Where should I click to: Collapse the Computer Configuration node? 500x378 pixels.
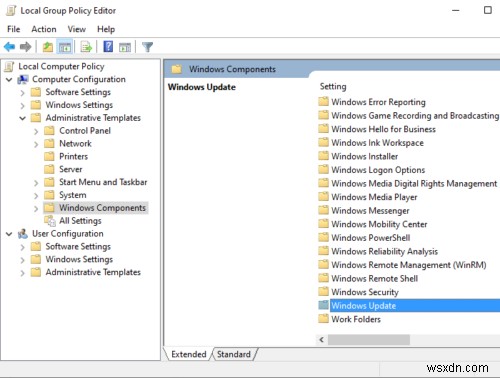tap(9, 80)
